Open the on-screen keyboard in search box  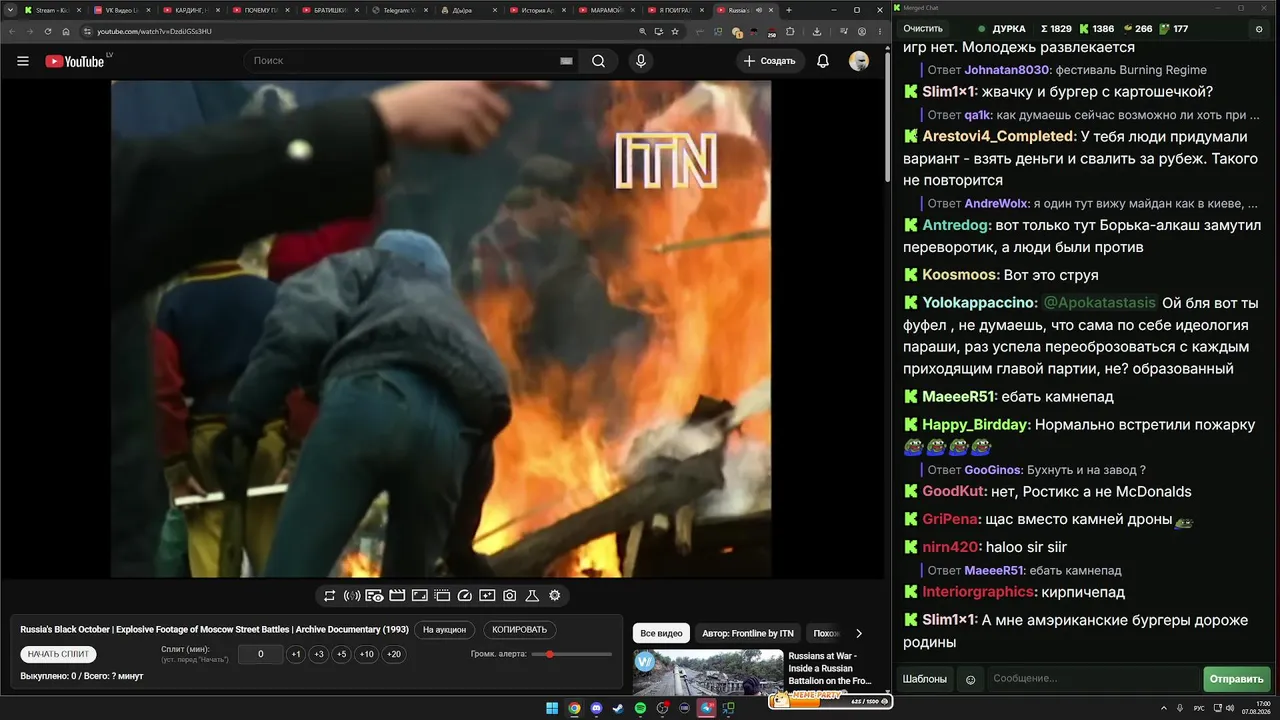pyautogui.click(x=566, y=61)
